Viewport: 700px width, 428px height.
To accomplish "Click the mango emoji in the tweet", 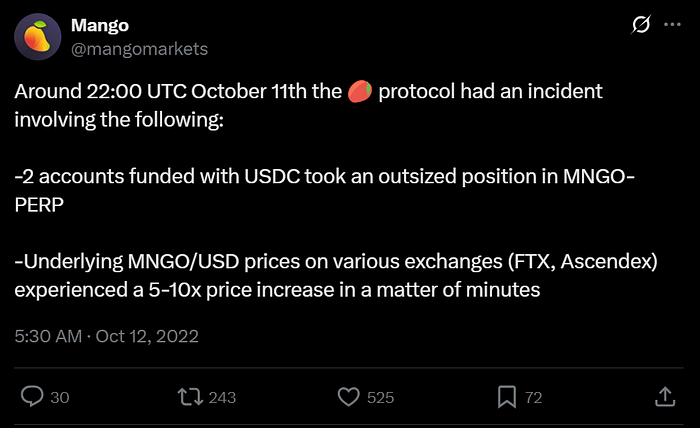I will coord(360,91).
